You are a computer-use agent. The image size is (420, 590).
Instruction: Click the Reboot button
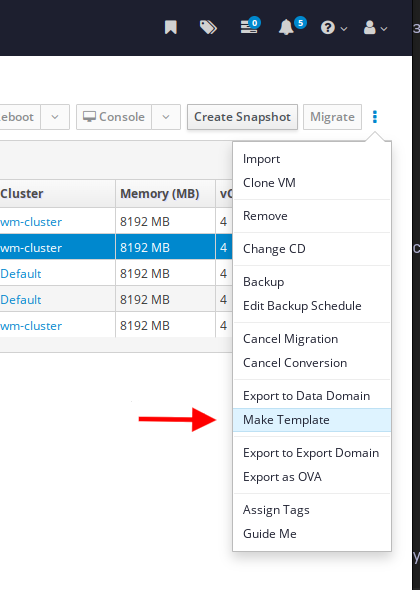[20, 117]
